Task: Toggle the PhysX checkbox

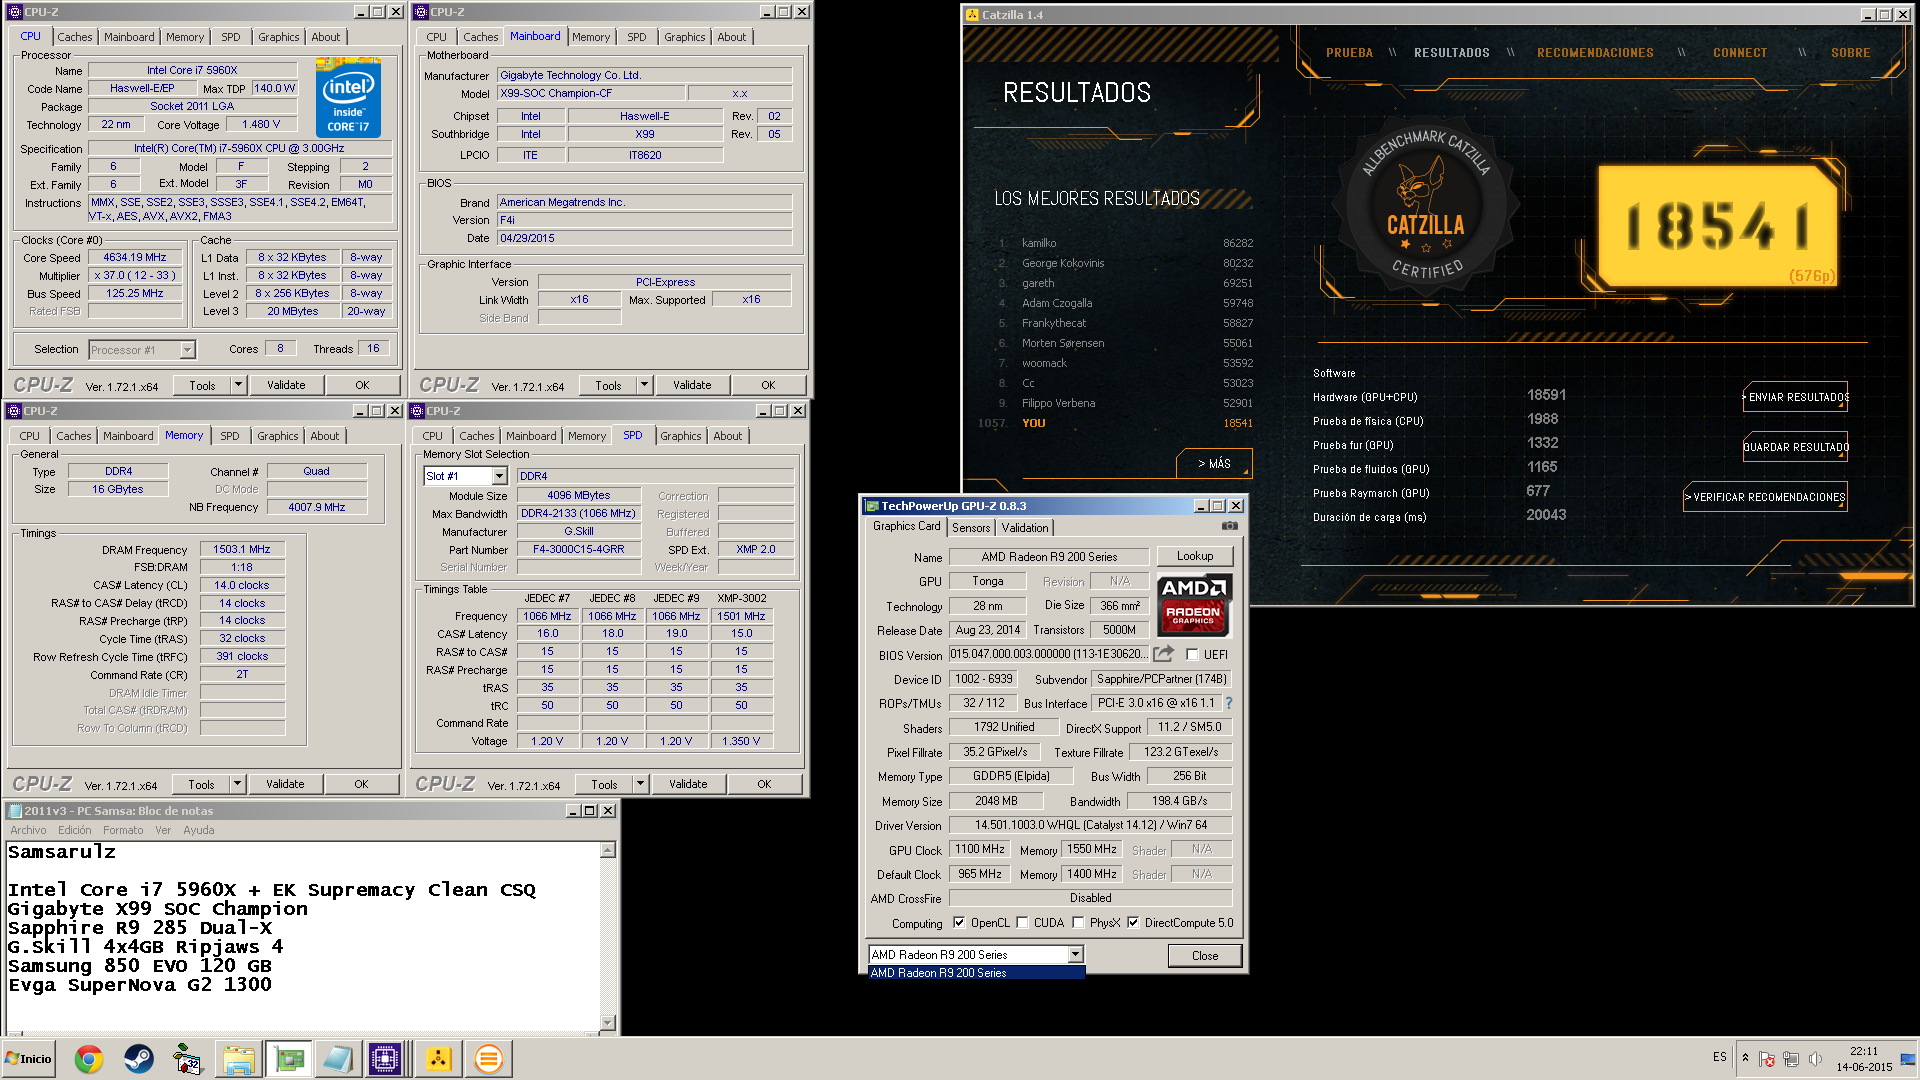Action: pyautogui.click(x=1078, y=923)
